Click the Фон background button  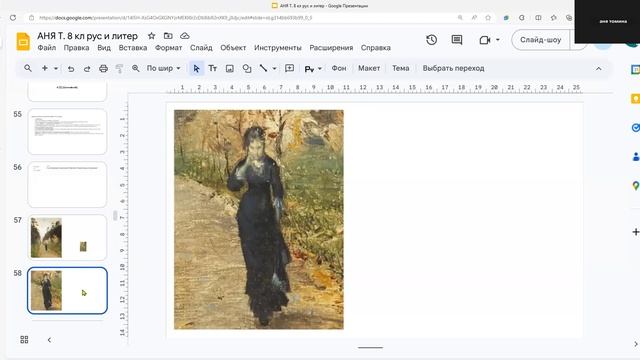click(x=339, y=68)
